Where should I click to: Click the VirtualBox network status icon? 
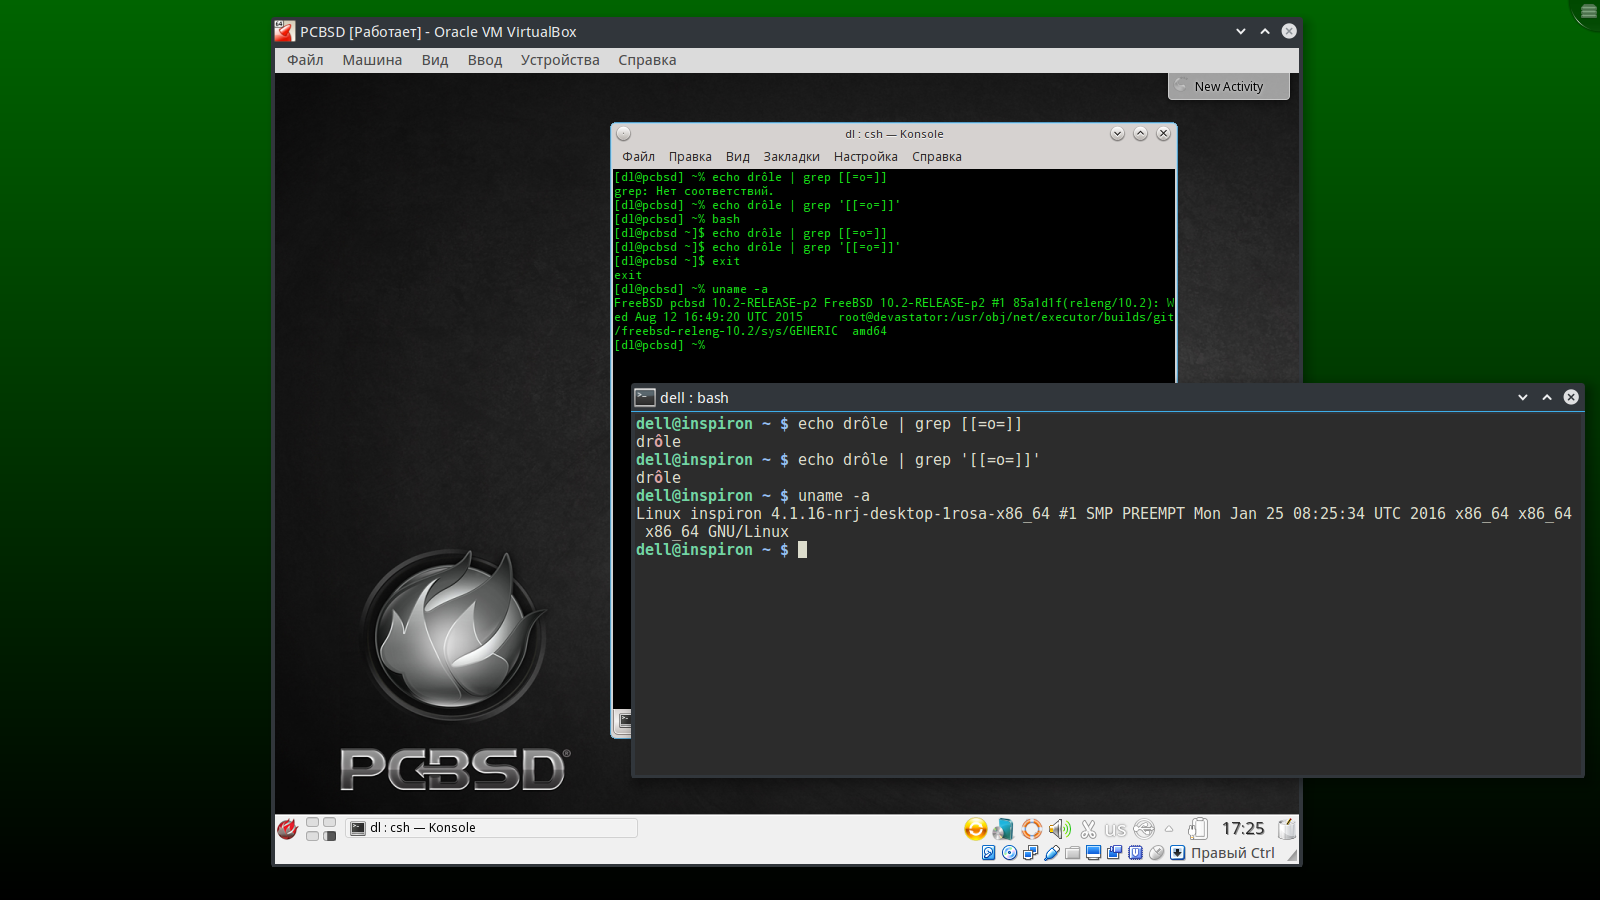coord(1030,853)
